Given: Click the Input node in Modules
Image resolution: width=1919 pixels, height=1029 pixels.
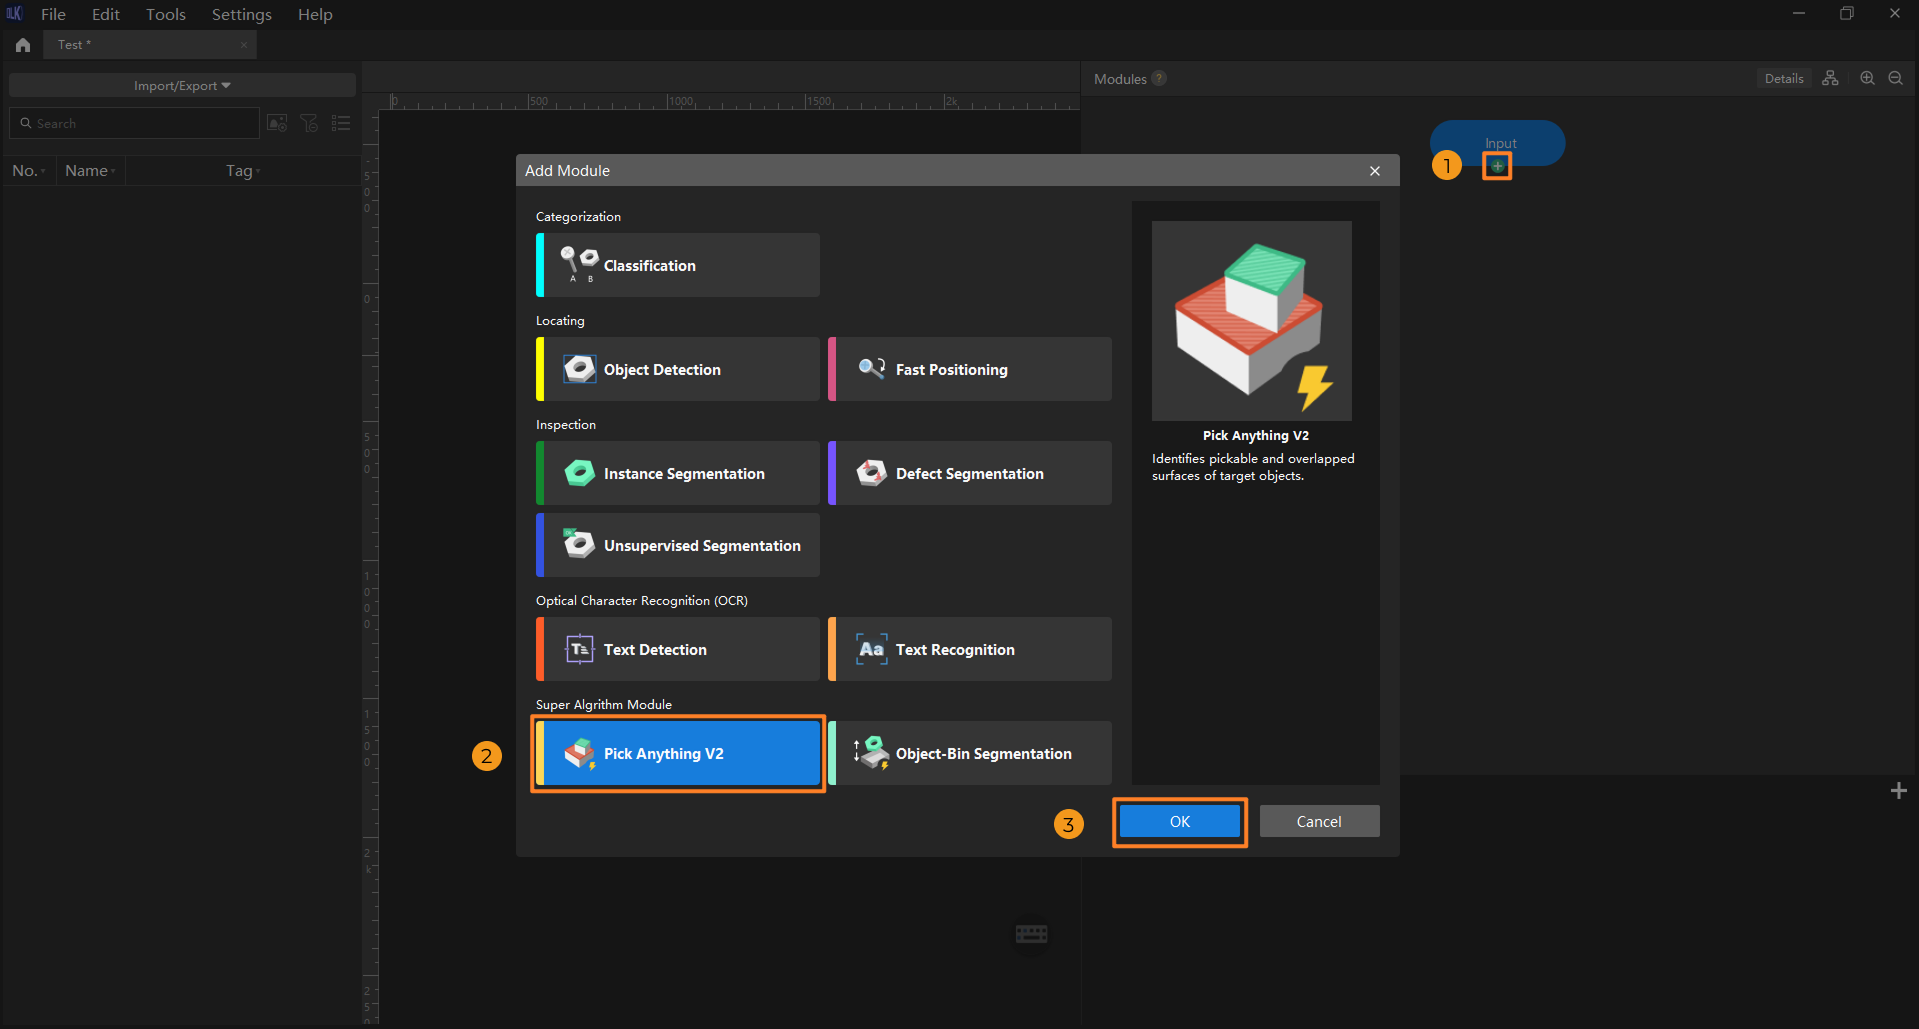Looking at the screenshot, I should click(1498, 142).
